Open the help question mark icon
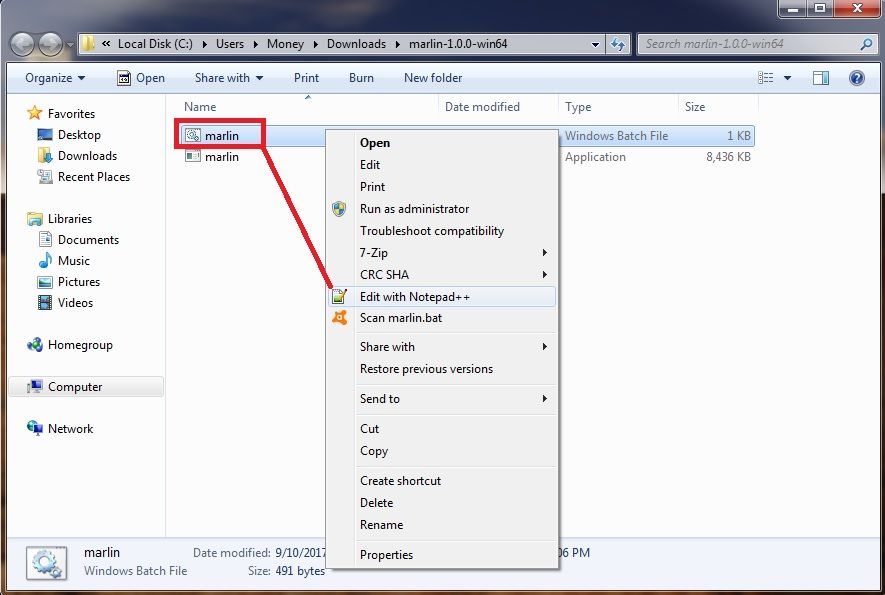The width and height of the screenshot is (885, 595). point(856,78)
